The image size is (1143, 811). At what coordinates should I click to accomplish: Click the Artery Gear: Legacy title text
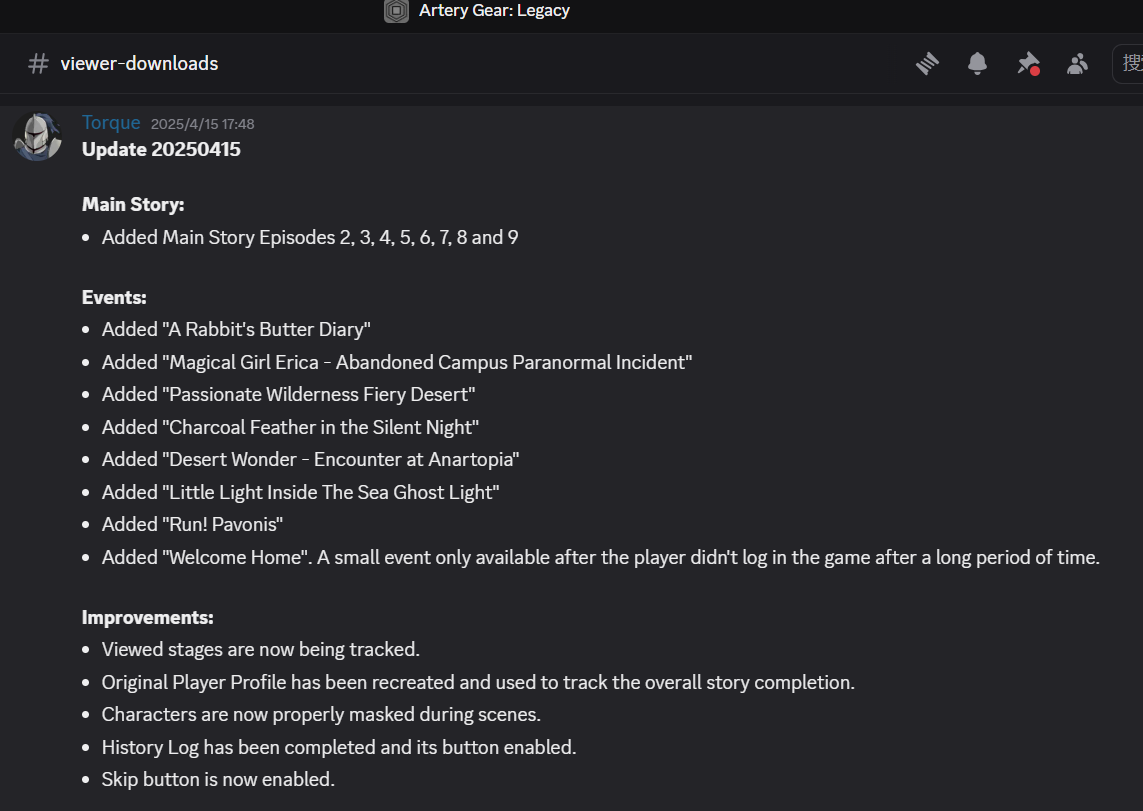tap(494, 11)
